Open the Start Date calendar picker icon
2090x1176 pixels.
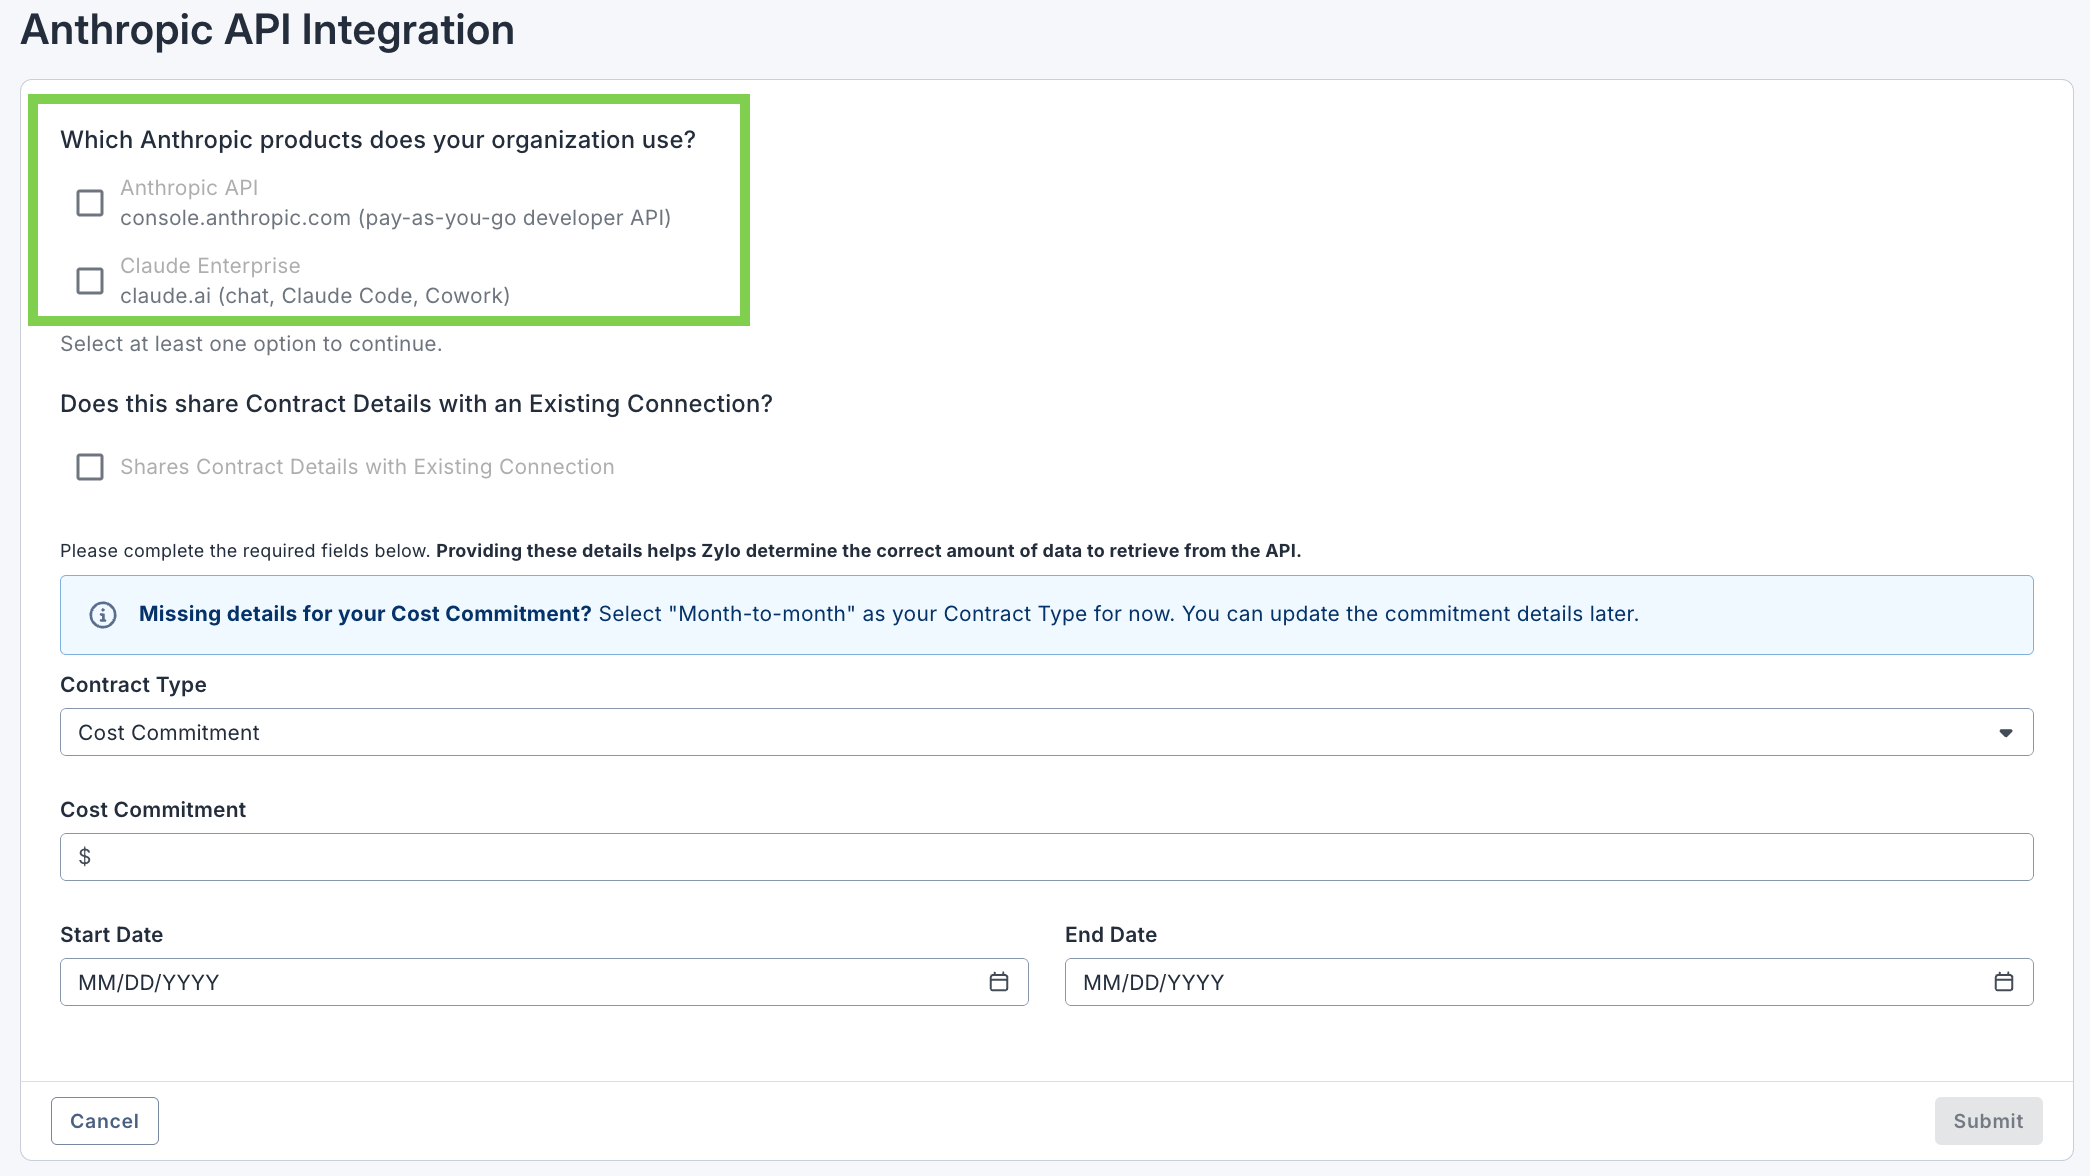(x=999, y=982)
